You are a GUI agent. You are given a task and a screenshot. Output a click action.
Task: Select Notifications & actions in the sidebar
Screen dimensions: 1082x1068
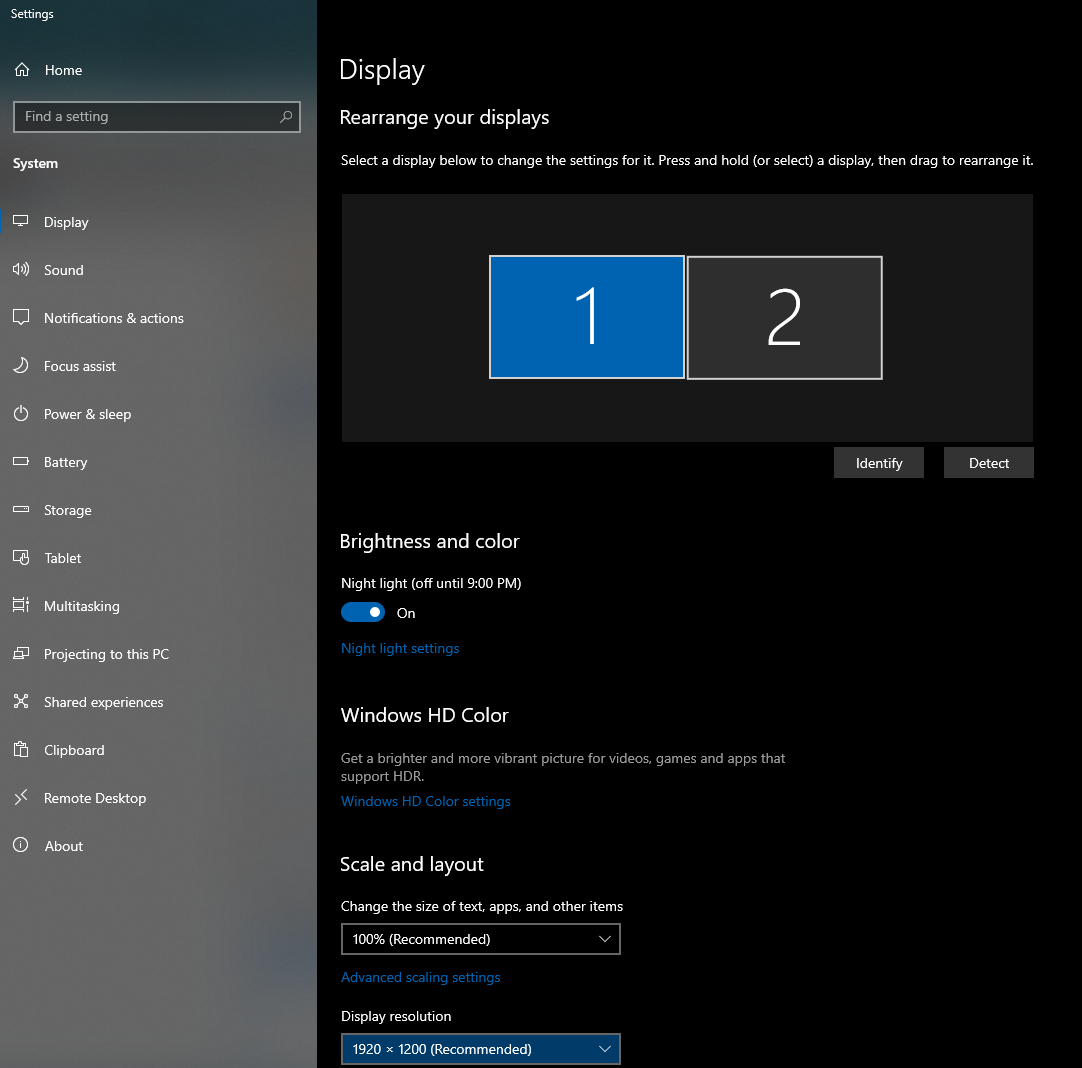(113, 318)
